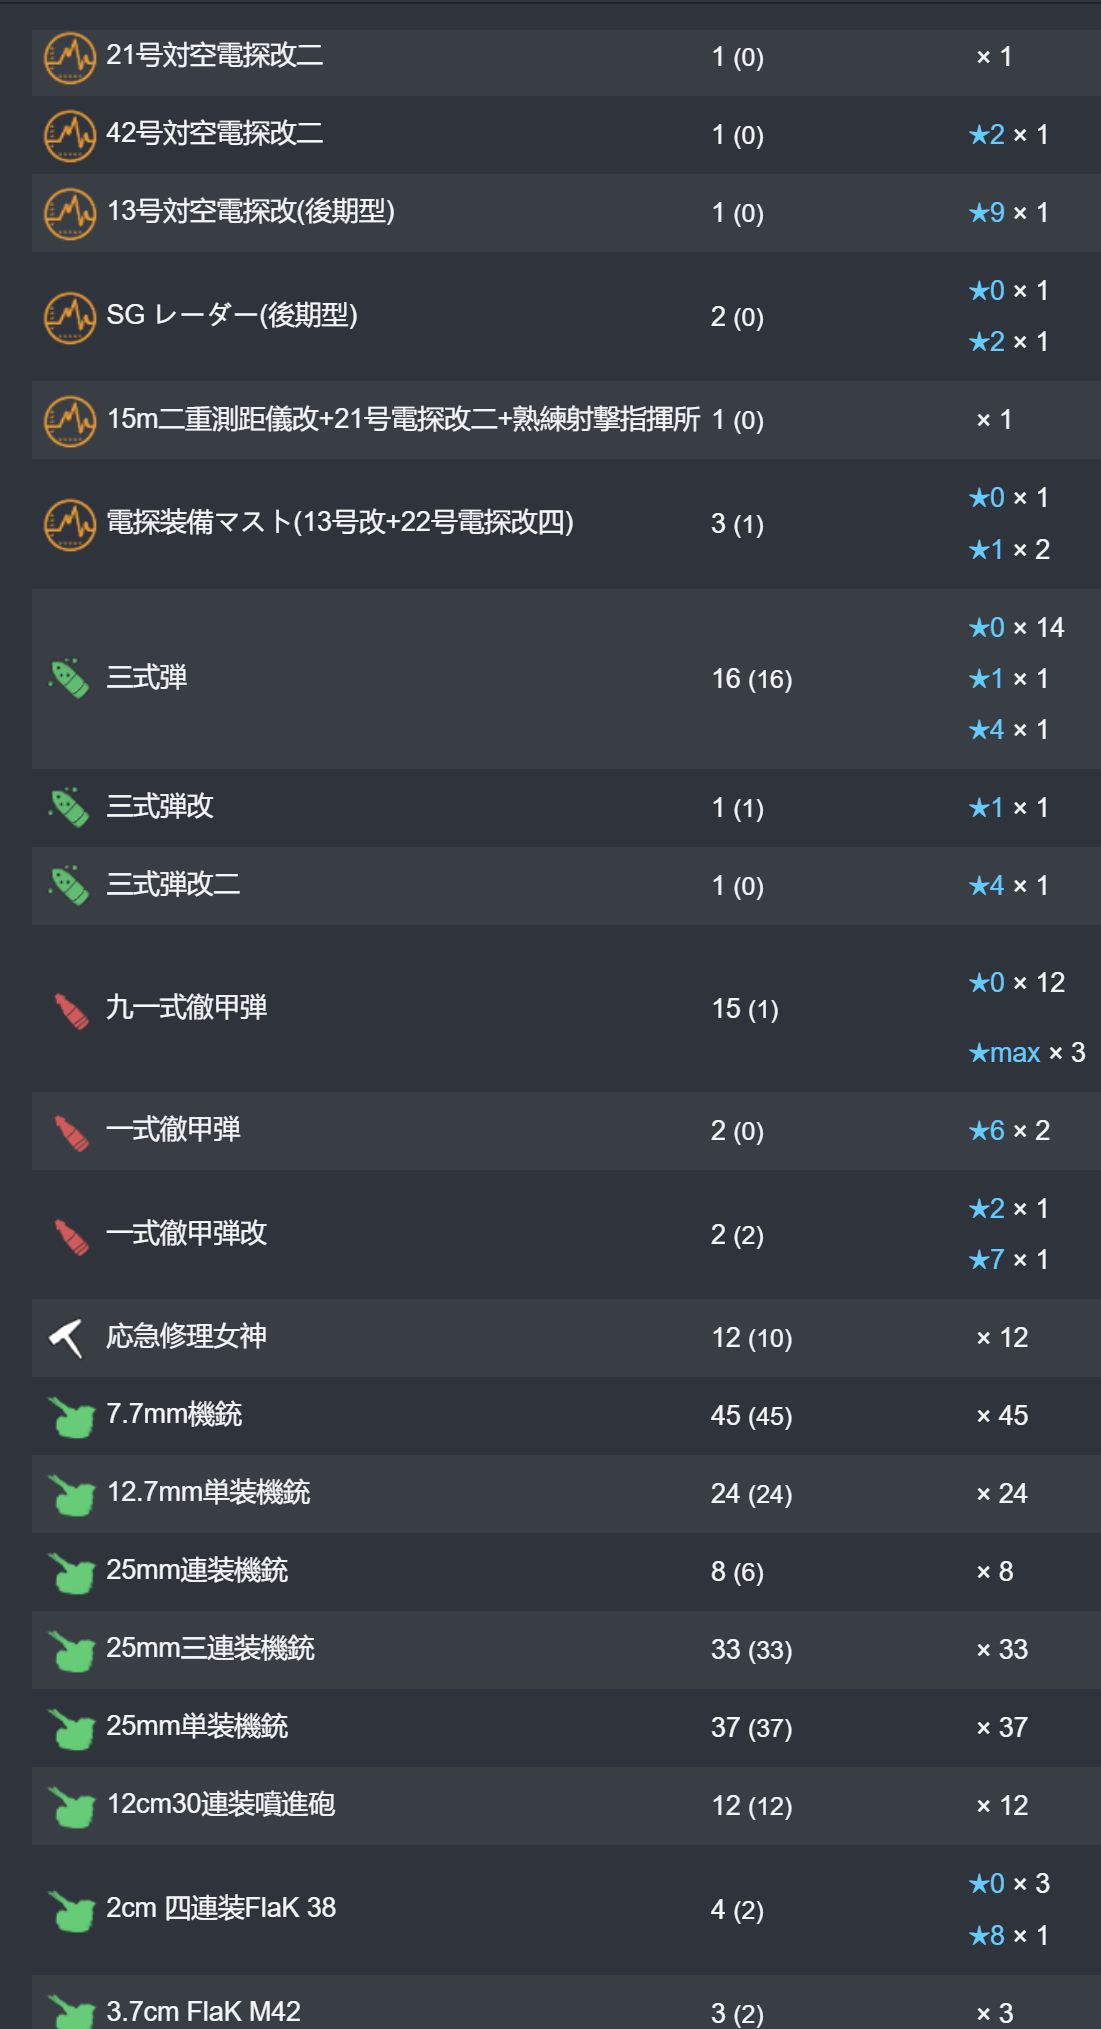The image size is (1101, 2029).
Task: Click the radar icon beside 21号対空電探改二
Action: tap(70, 58)
